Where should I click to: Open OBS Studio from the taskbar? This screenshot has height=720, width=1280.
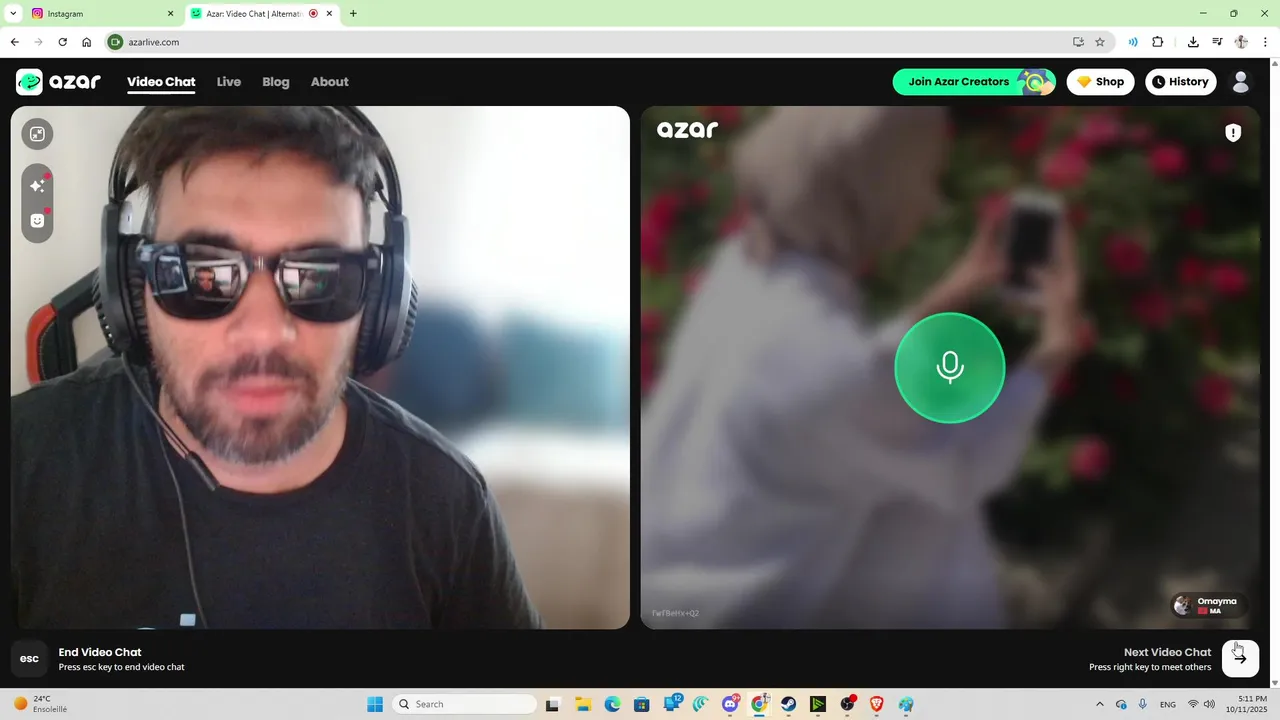(x=848, y=704)
